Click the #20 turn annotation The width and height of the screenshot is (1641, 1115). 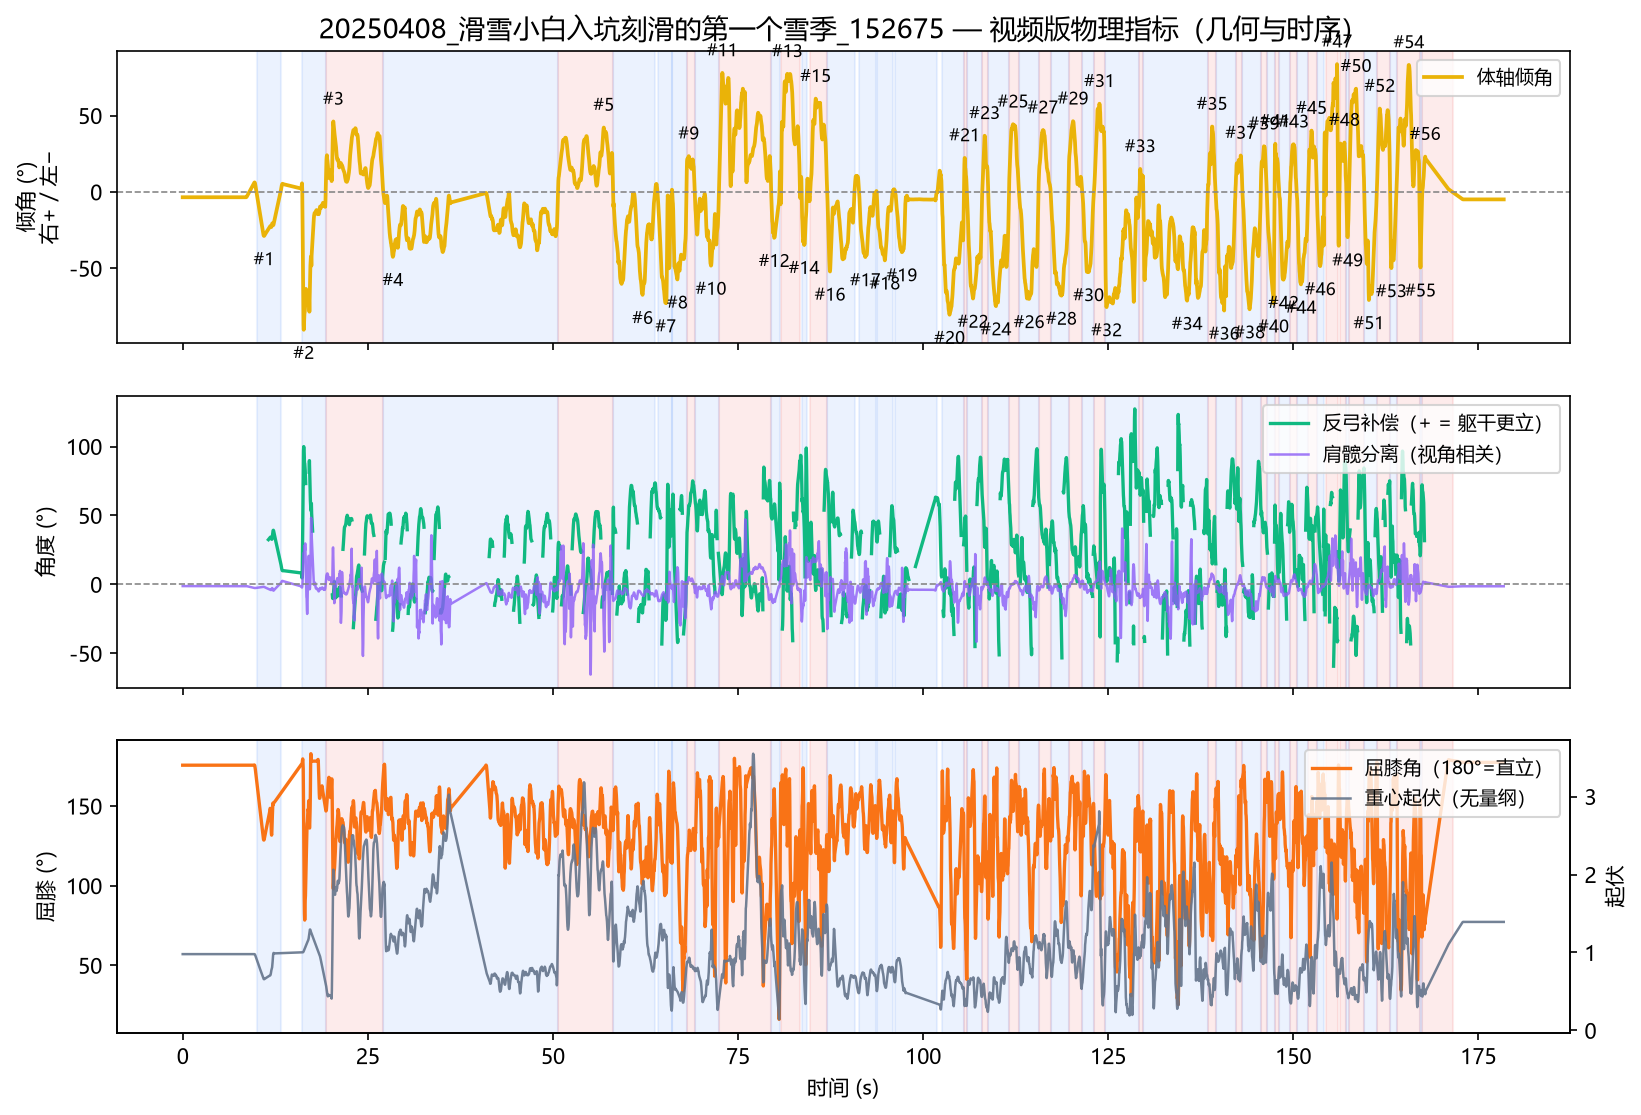click(x=950, y=338)
